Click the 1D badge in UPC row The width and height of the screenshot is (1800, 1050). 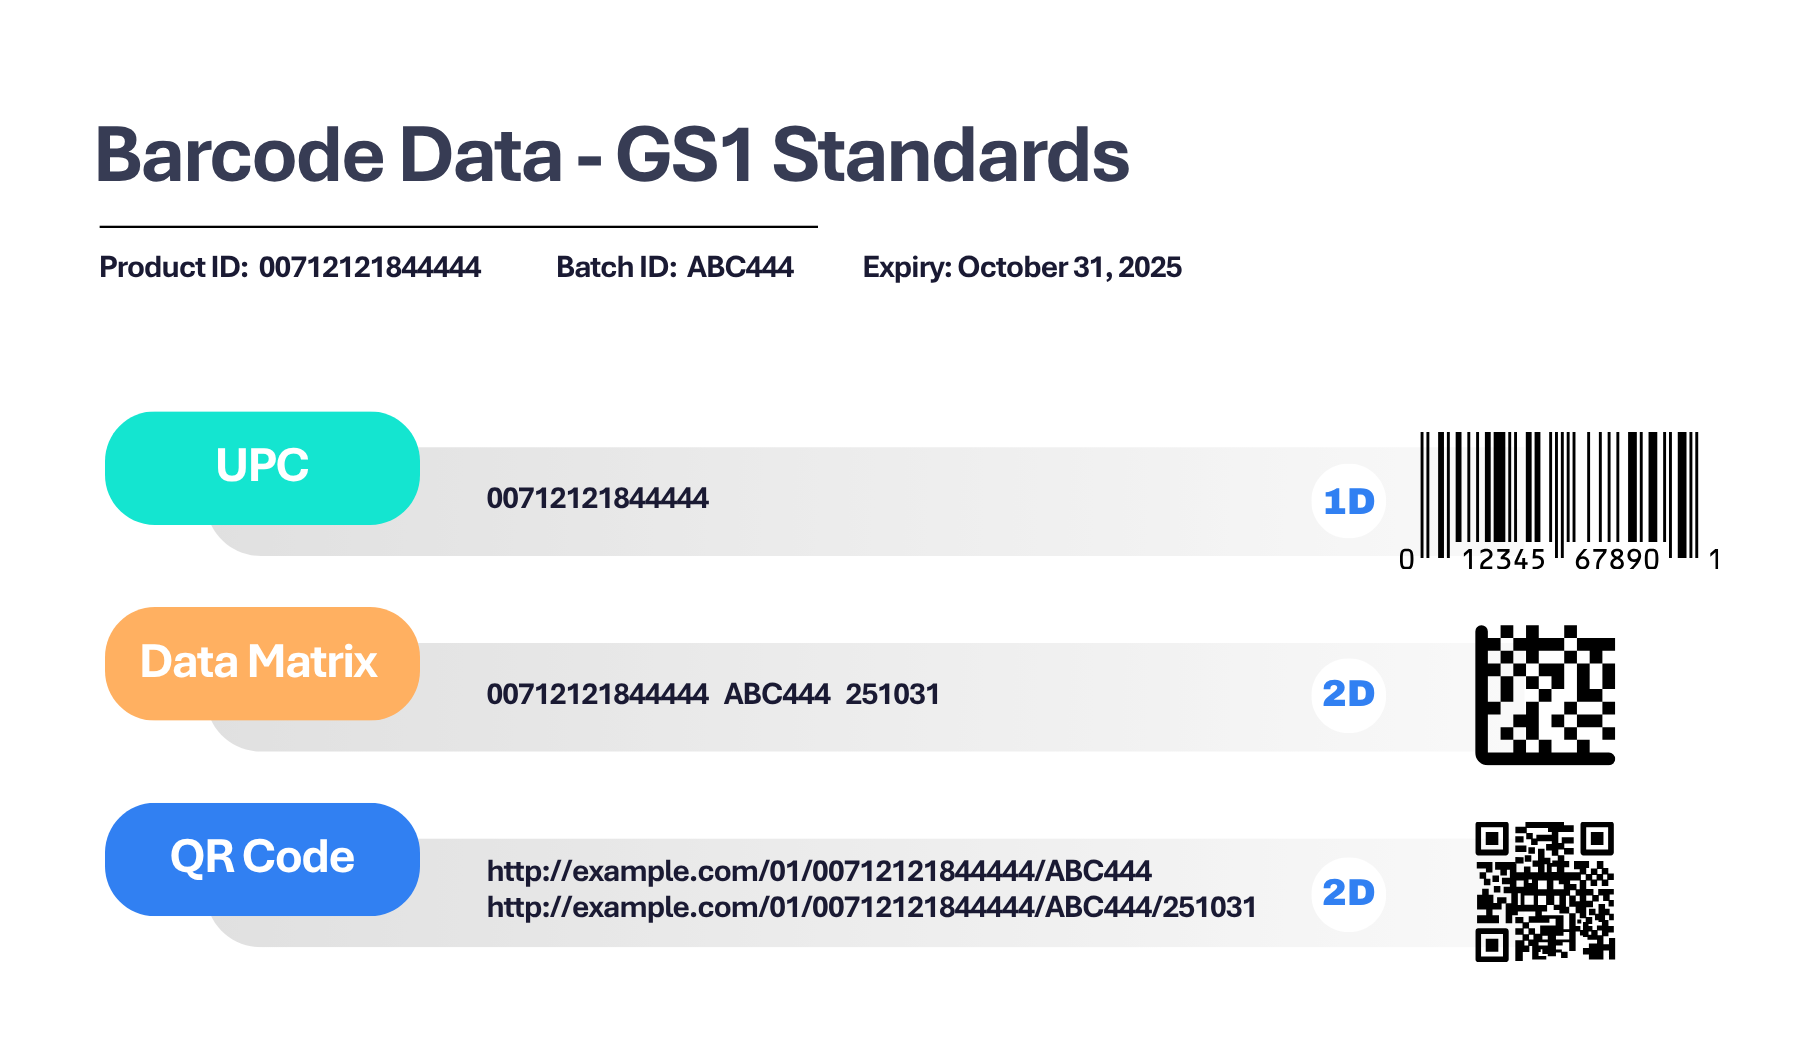1348,501
